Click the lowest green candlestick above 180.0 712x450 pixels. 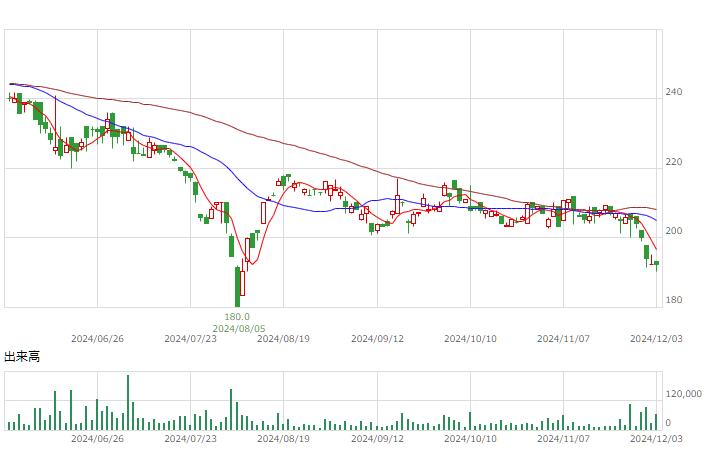point(237,287)
